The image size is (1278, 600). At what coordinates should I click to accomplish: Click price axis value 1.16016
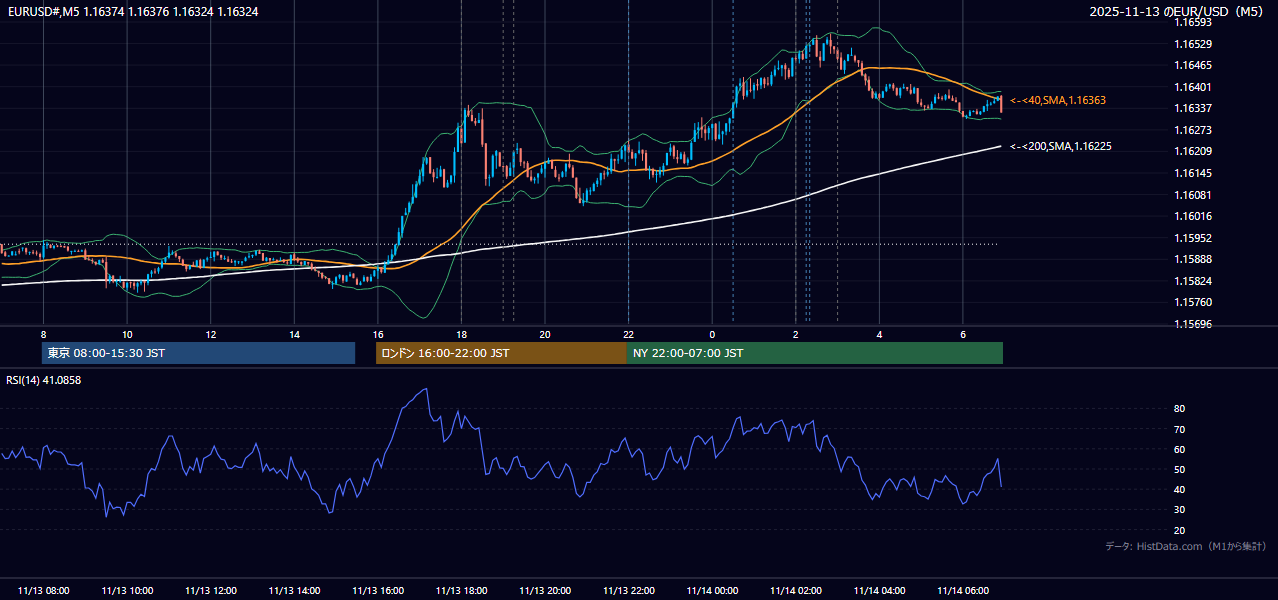[1193, 217]
